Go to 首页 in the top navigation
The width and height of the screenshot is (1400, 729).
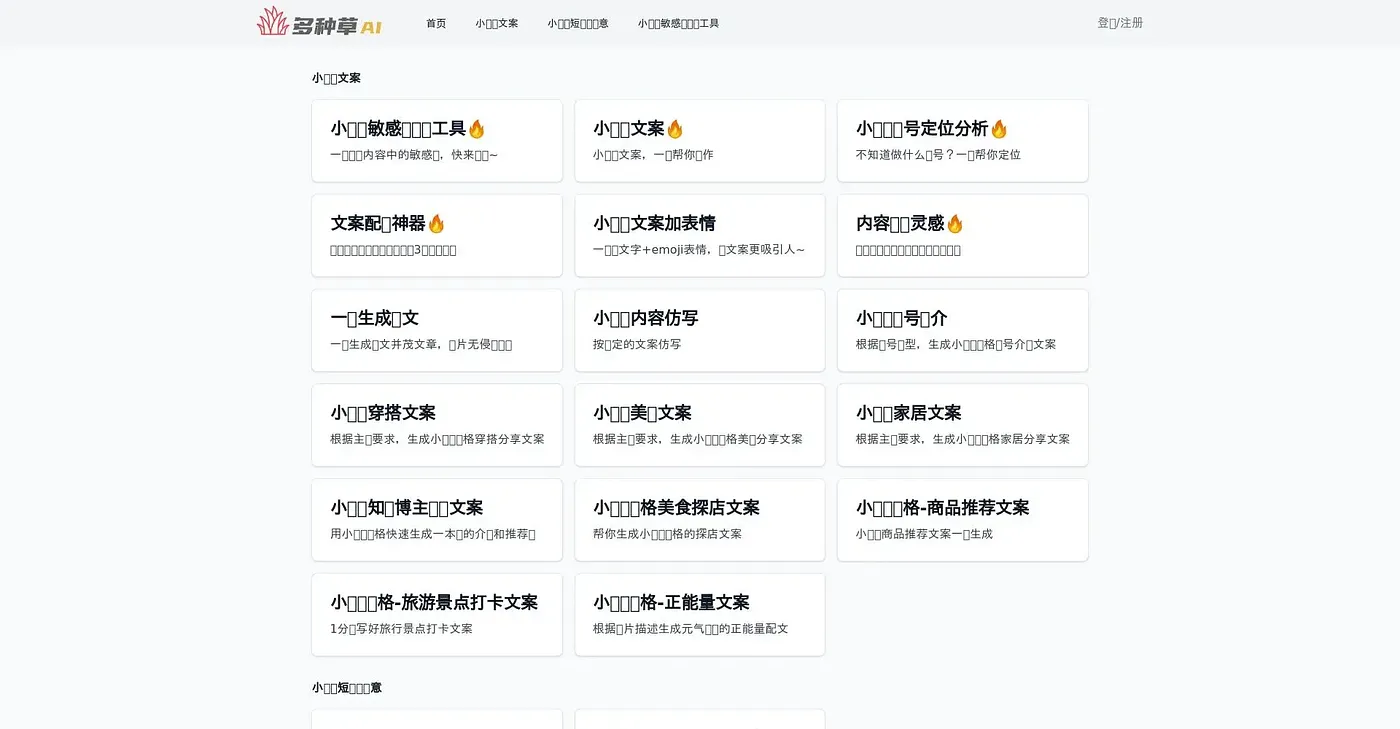(436, 23)
